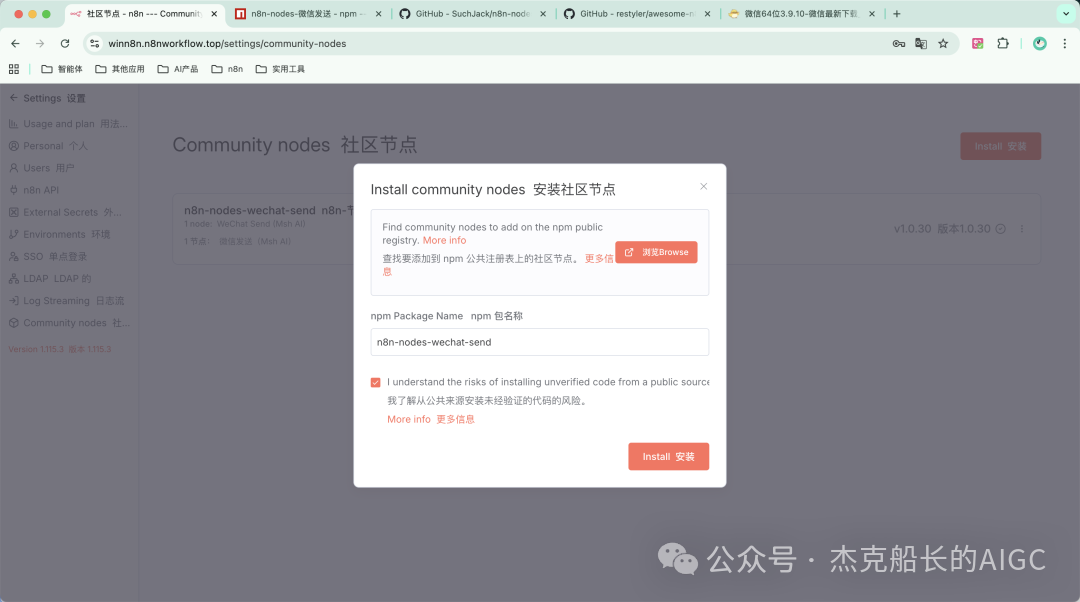The width and height of the screenshot is (1080, 602).
Task: Click the pink extension icon in toolbar
Action: click(977, 43)
